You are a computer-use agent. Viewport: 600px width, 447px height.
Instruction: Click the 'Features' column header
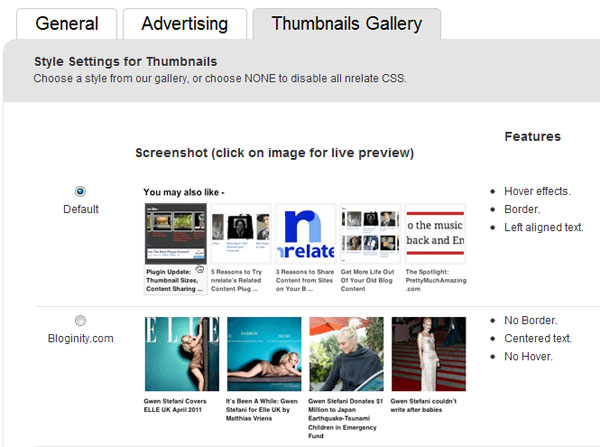pos(533,137)
